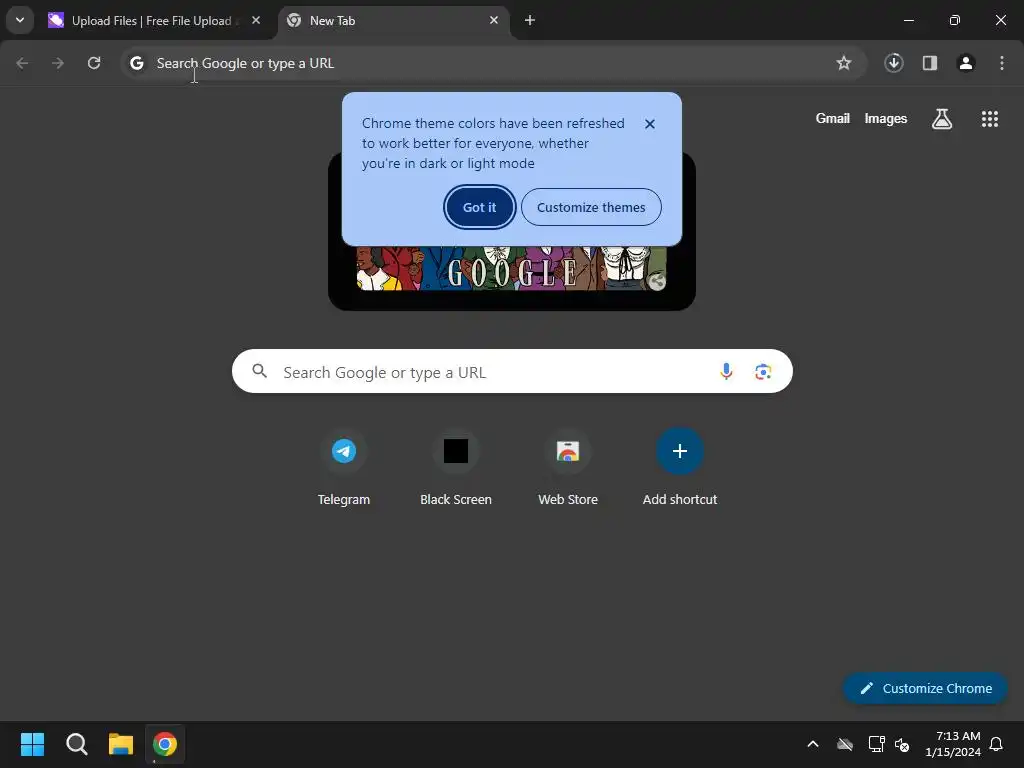This screenshot has height=768, width=1024.
Task: Click the Got it button
Action: coord(479,207)
